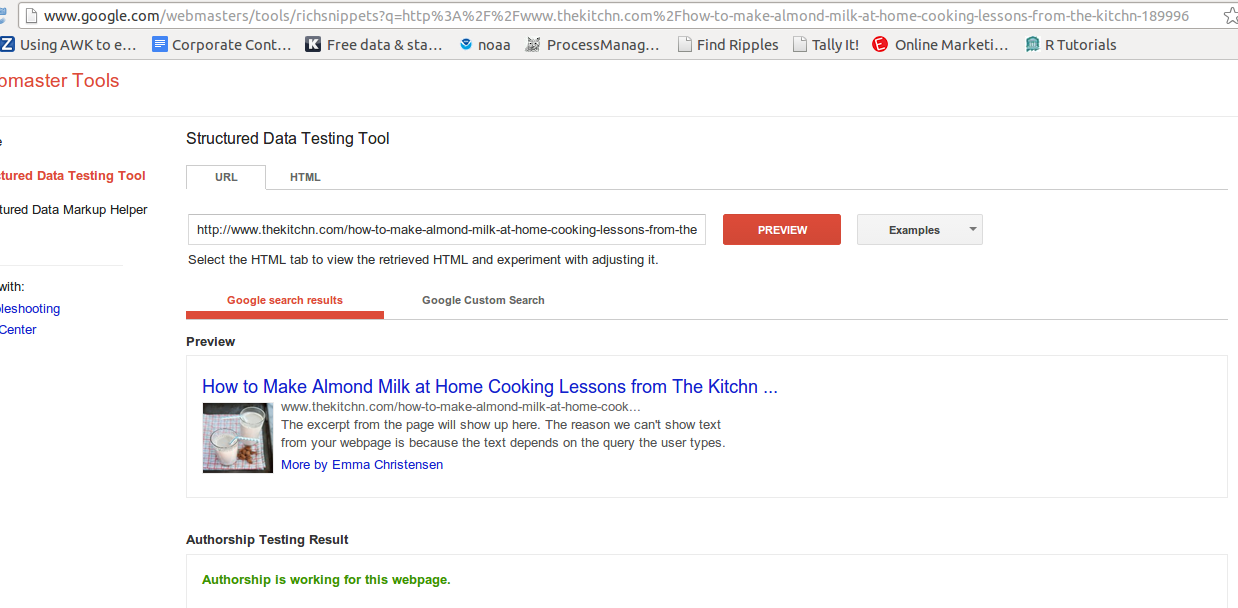Screen dimensions: 1238x608
Task: Open the 'Using AWK to e...' bookmark icon
Action: (x=7, y=44)
